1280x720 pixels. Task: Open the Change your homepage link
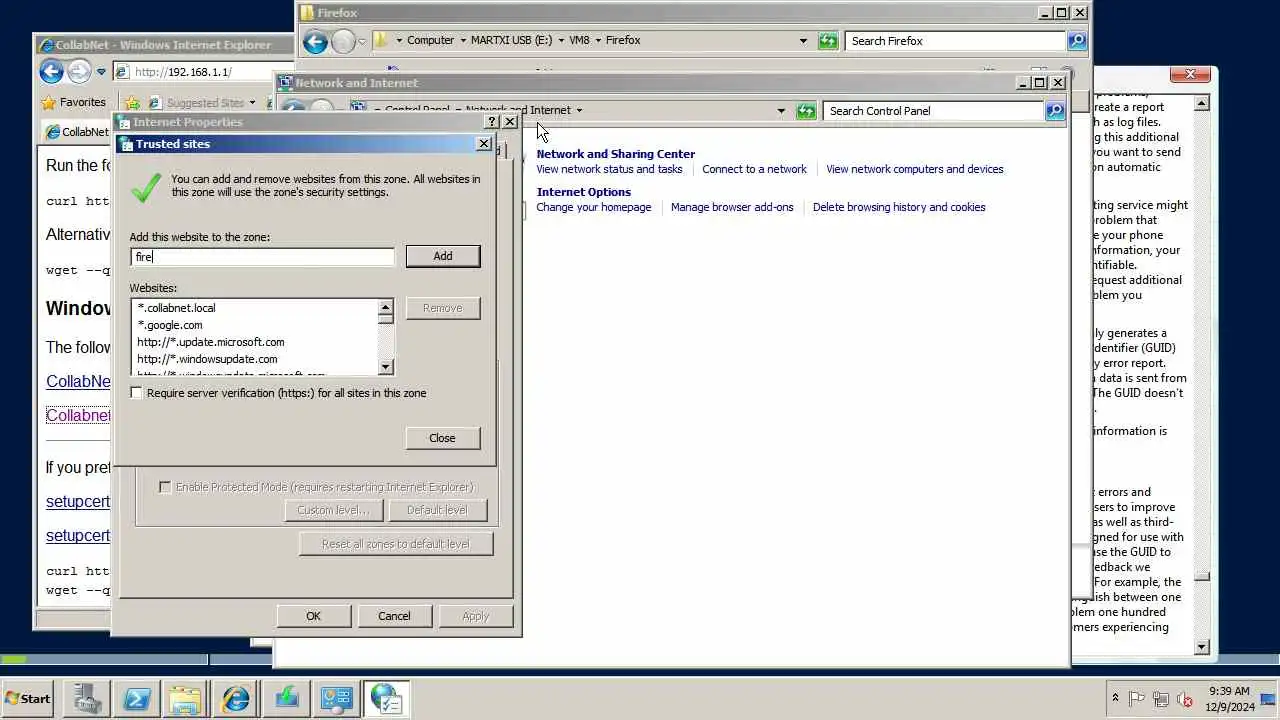(x=594, y=207)
